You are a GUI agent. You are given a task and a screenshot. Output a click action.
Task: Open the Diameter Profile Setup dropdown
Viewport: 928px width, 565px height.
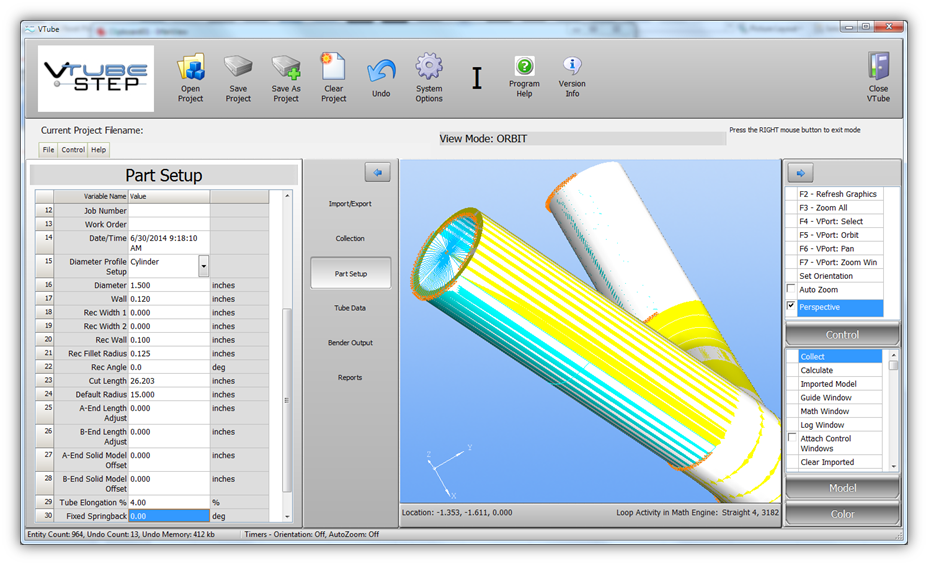pos(204,266)
